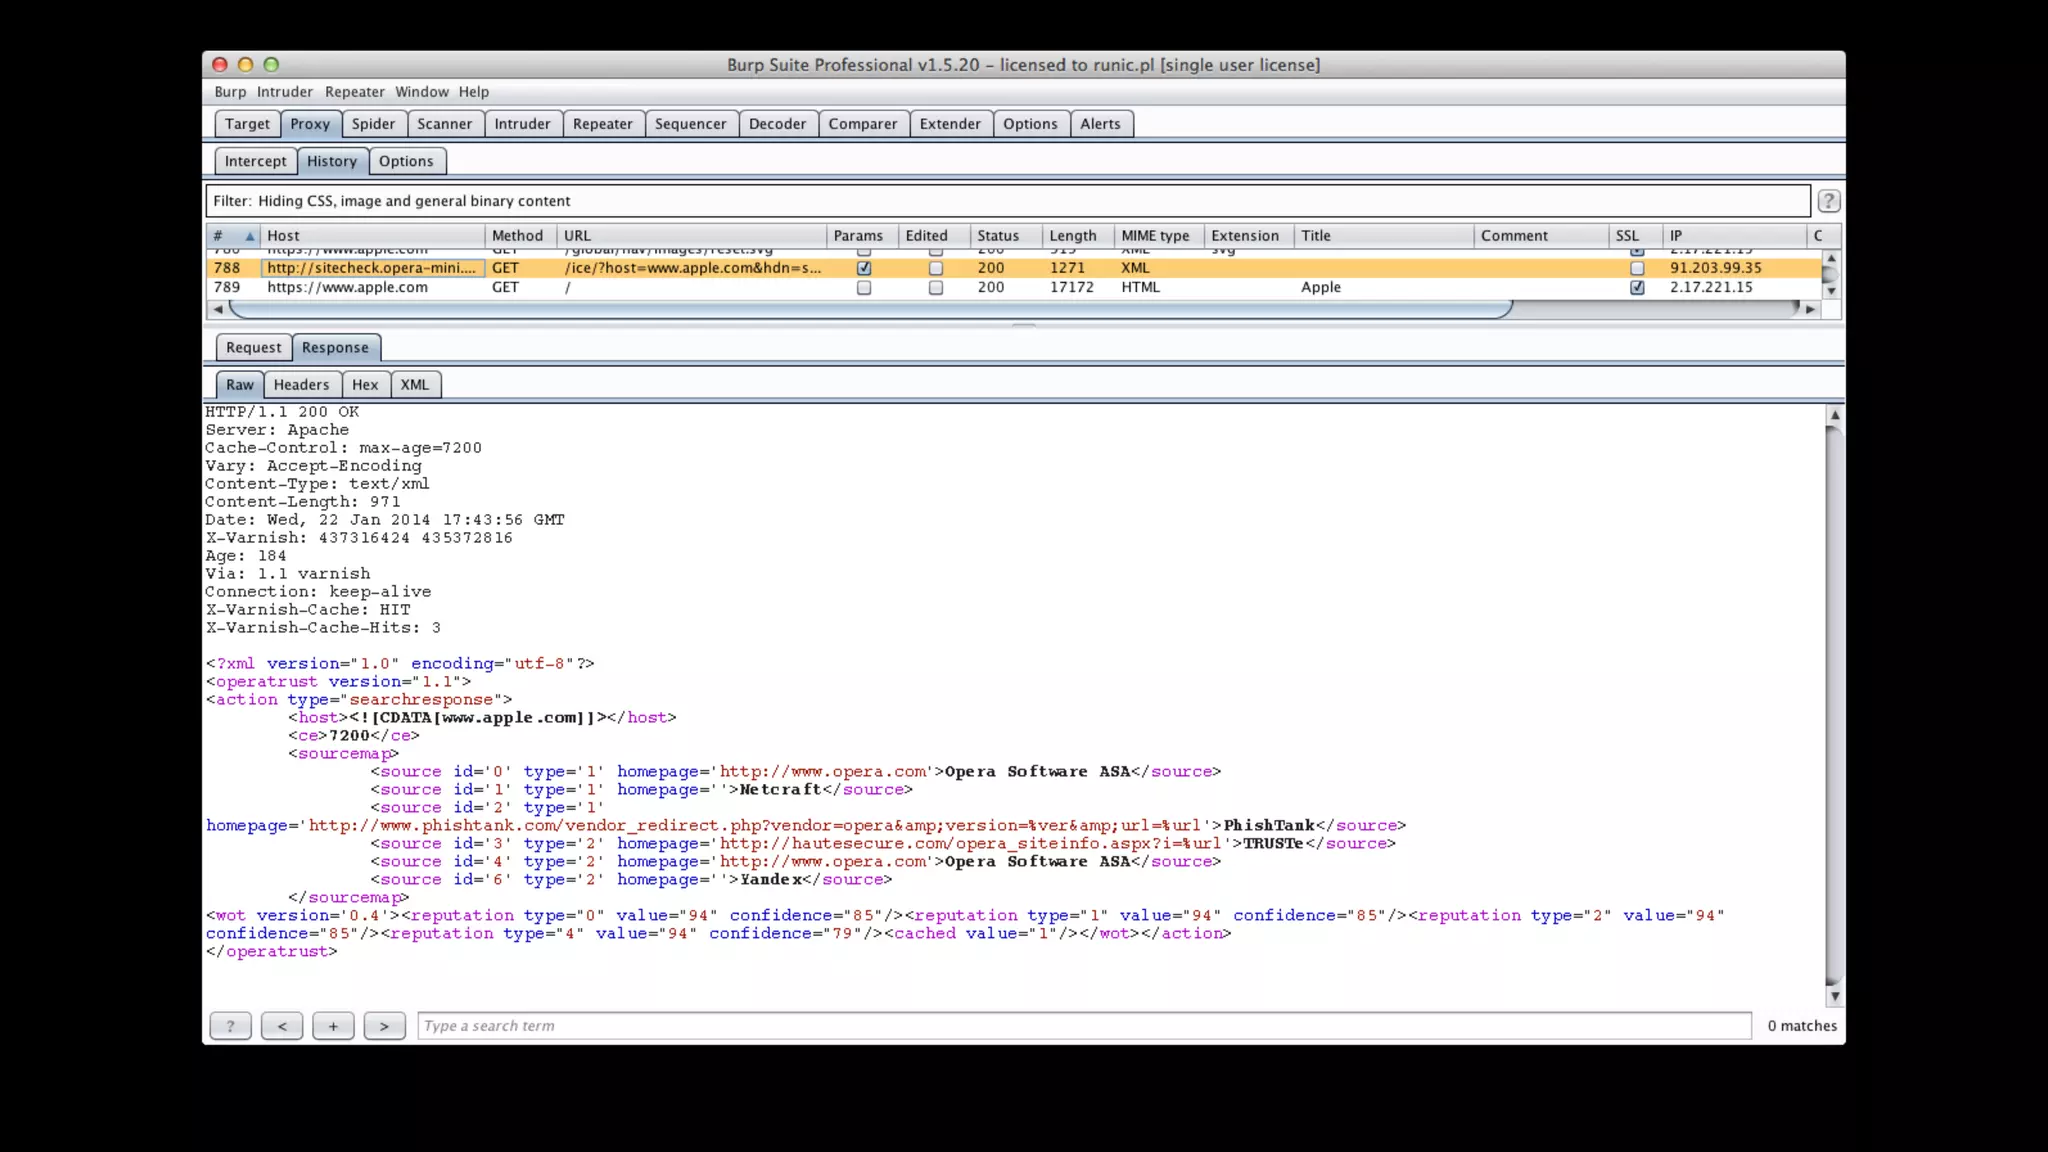Go to previous search match arrow
Screen dimensions: 2048x1152
[282, 1026]
